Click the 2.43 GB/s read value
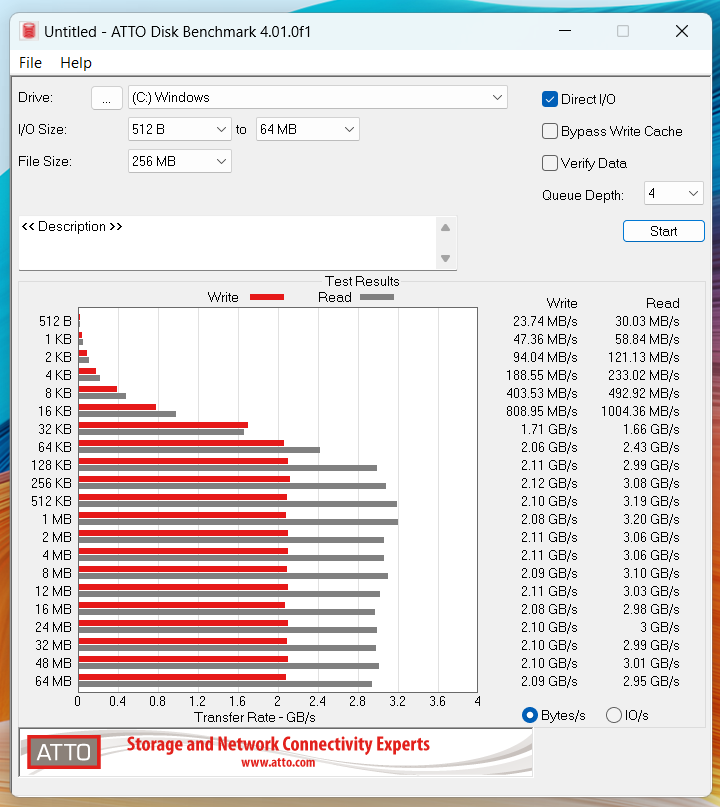This screenshot has height=807, width=720. coord(651,447)
